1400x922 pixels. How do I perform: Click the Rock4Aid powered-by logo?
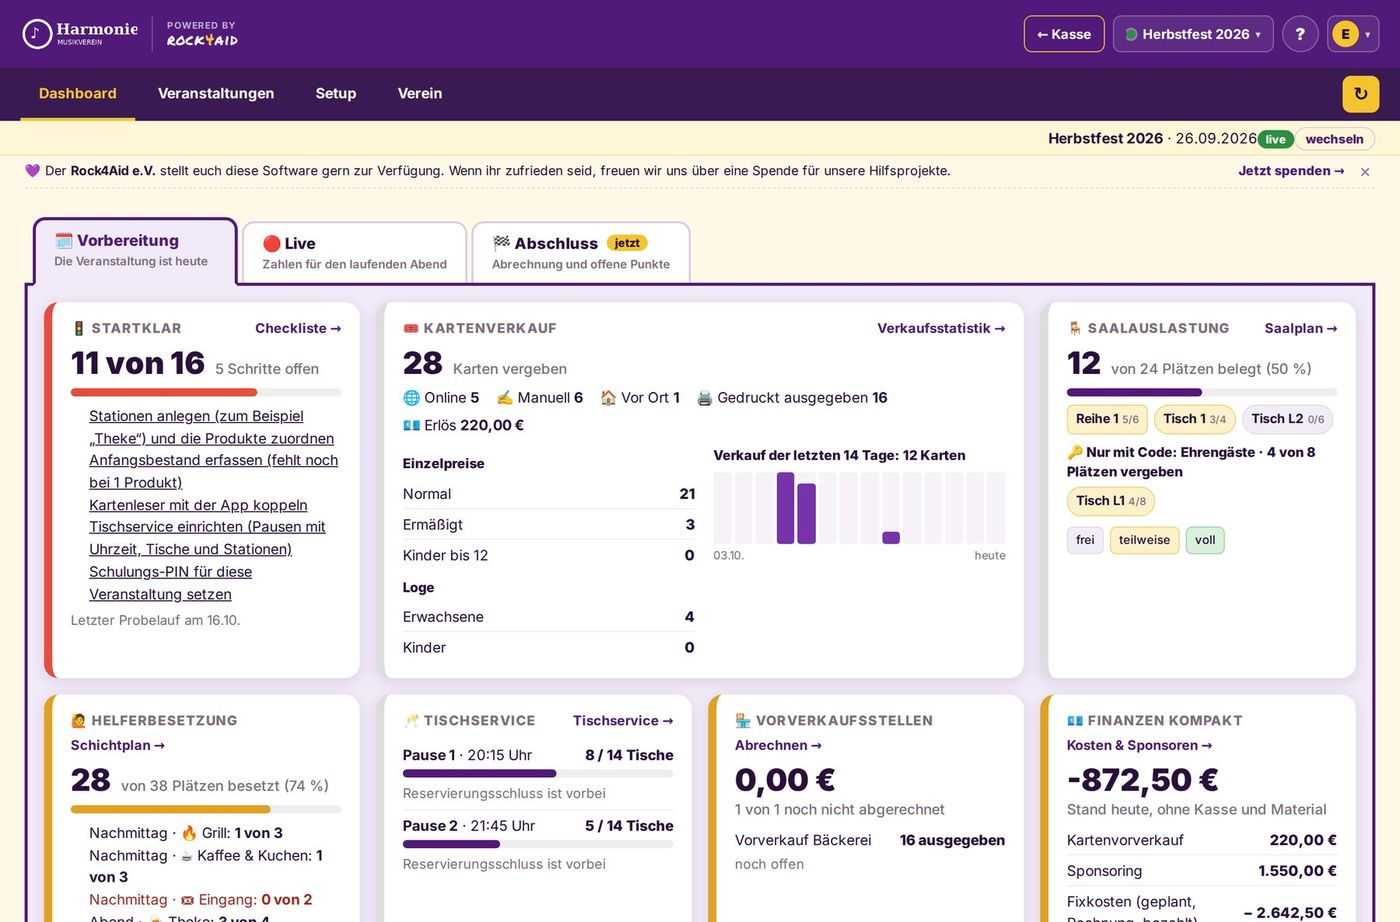click(202, 34)
